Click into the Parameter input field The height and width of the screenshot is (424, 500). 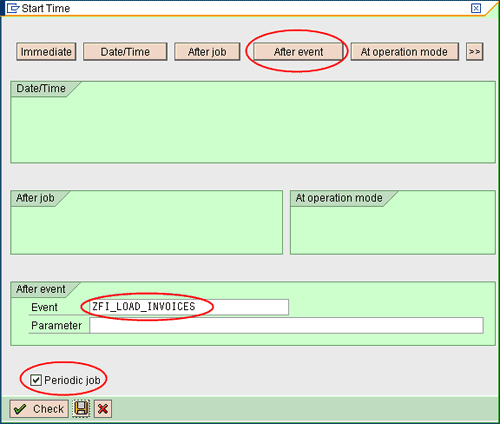coord(286,325)
